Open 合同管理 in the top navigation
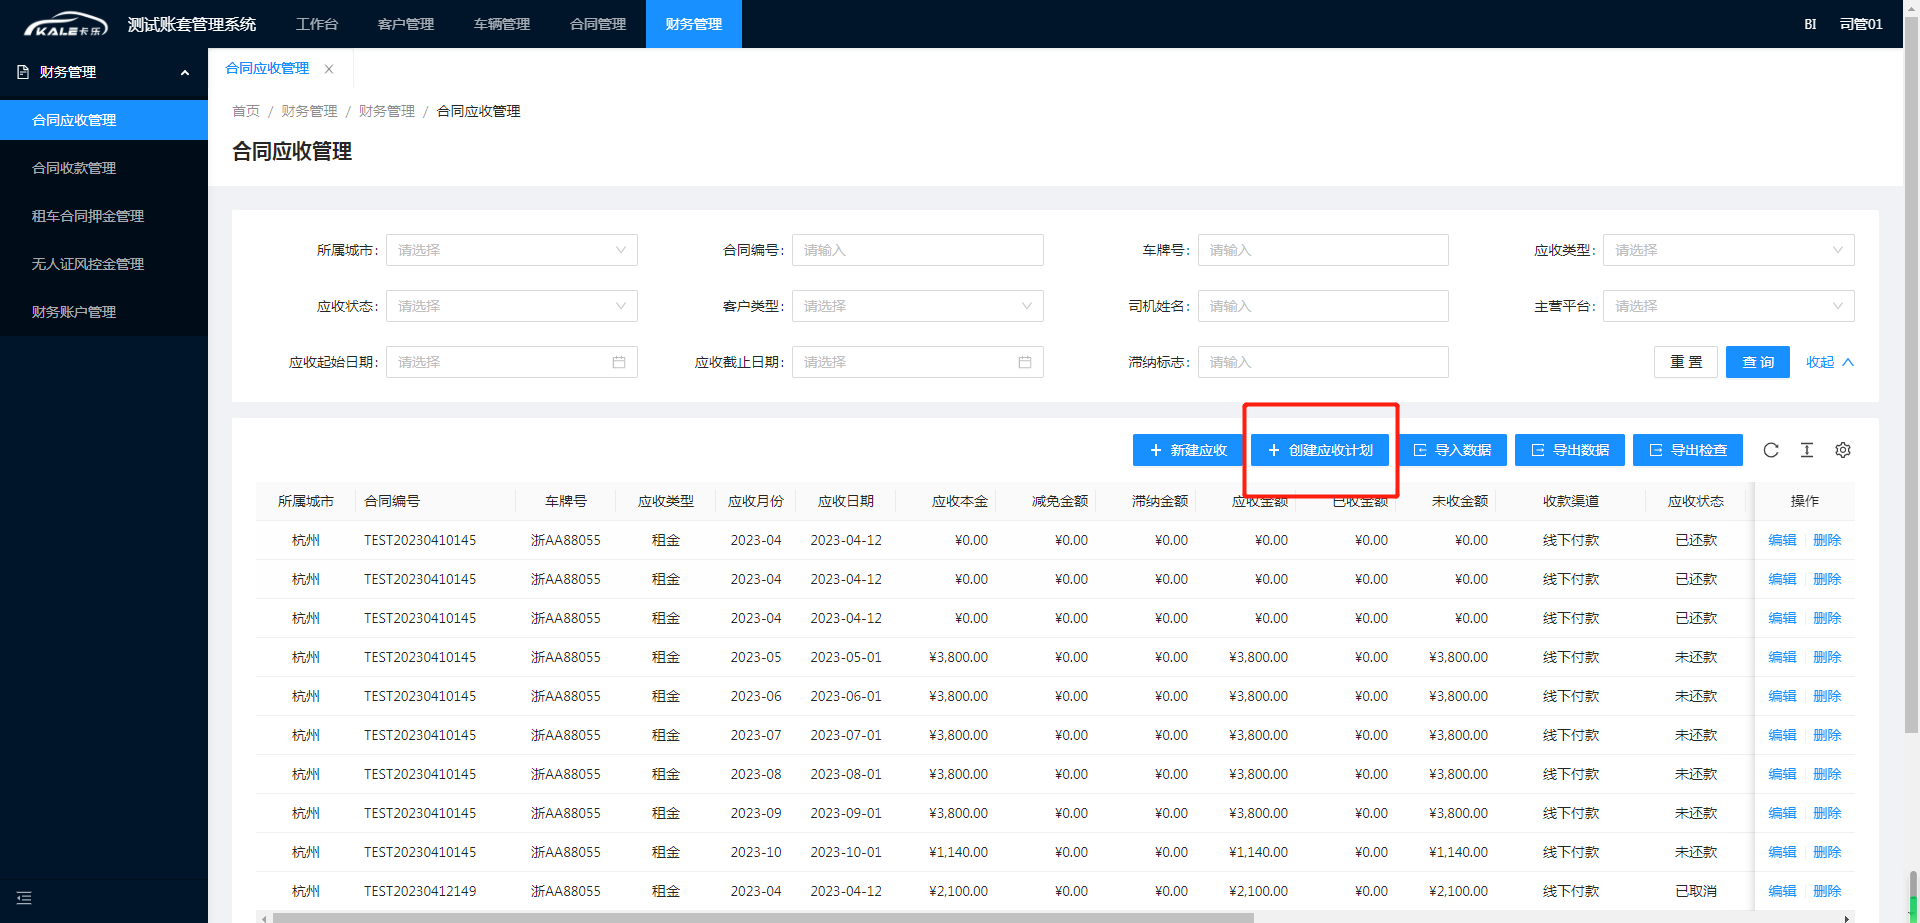The height and width of the screenshot is (923, 1920). [x=598, y=24]
